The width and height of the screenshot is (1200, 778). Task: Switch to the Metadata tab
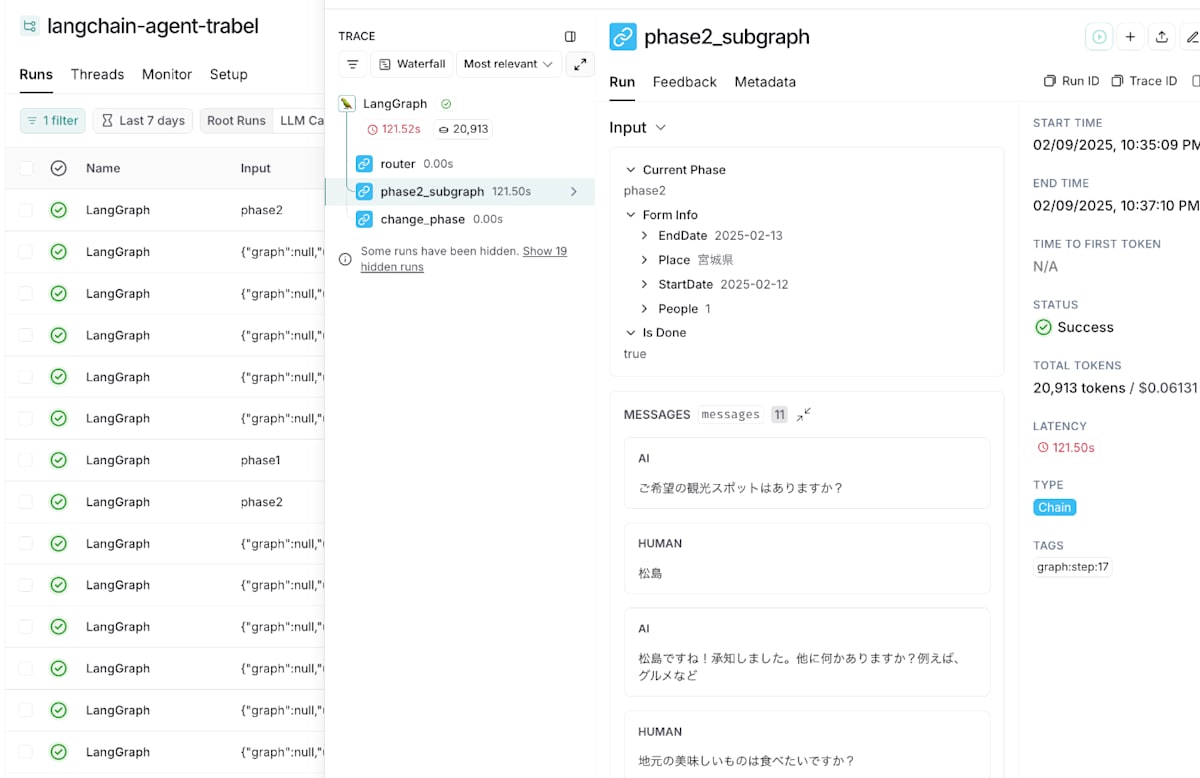click(765, 82)
